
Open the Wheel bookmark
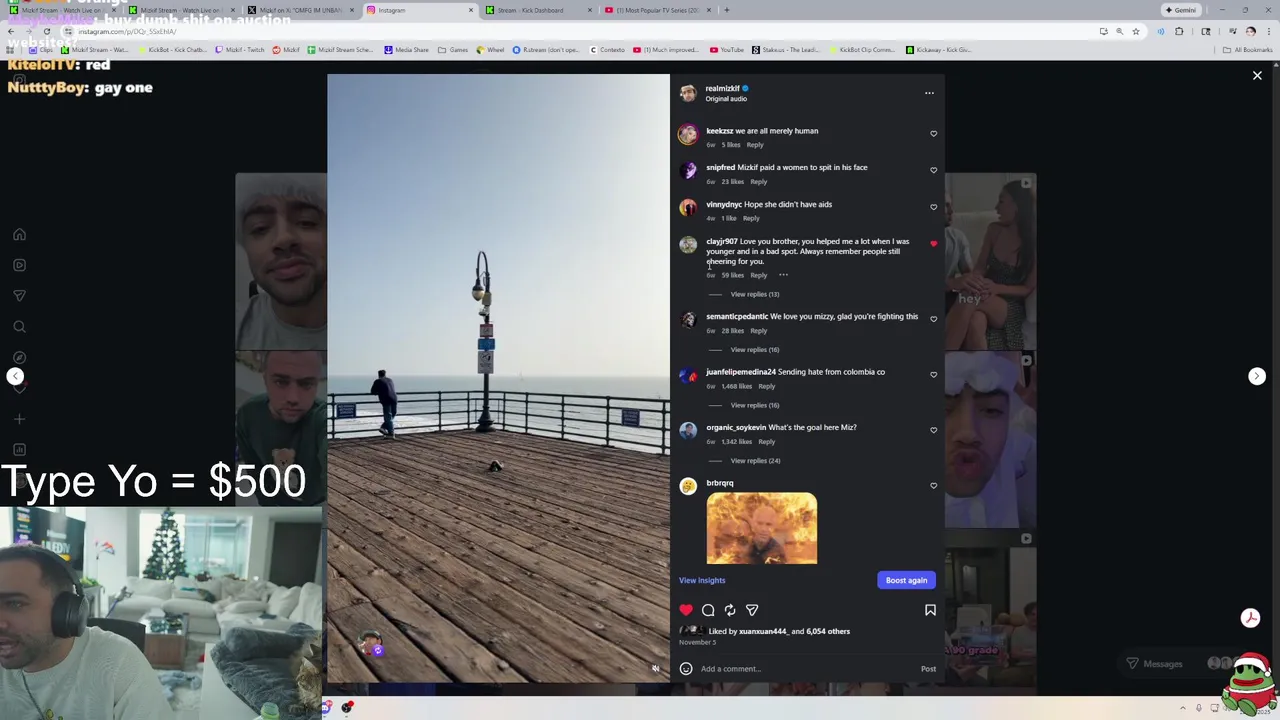pos(490,49)
